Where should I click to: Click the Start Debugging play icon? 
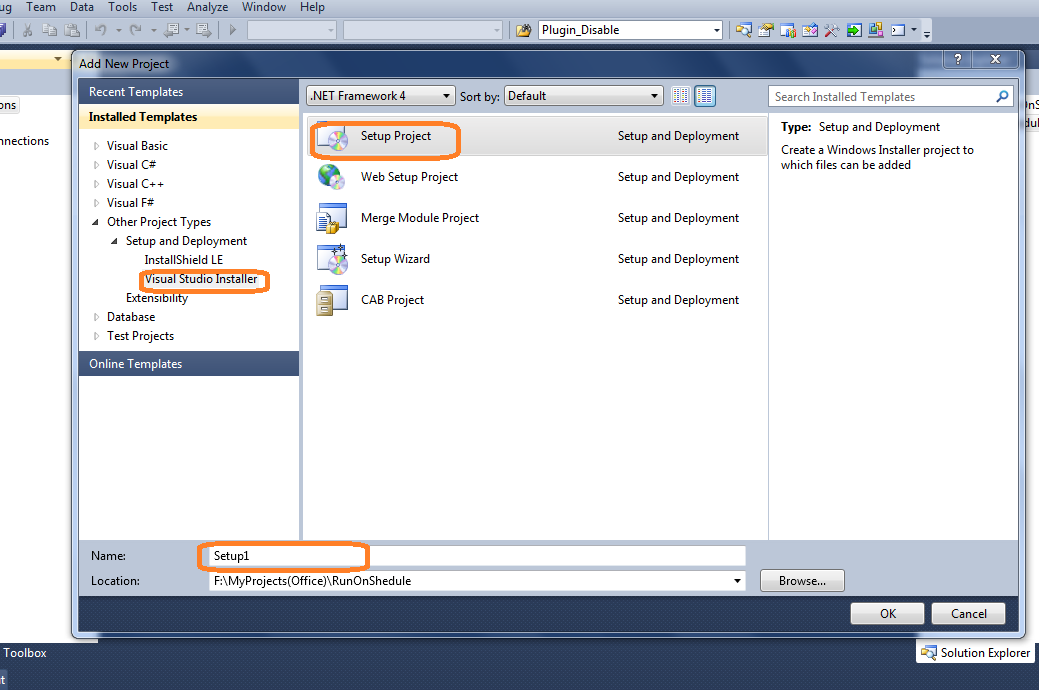(233, 30)
